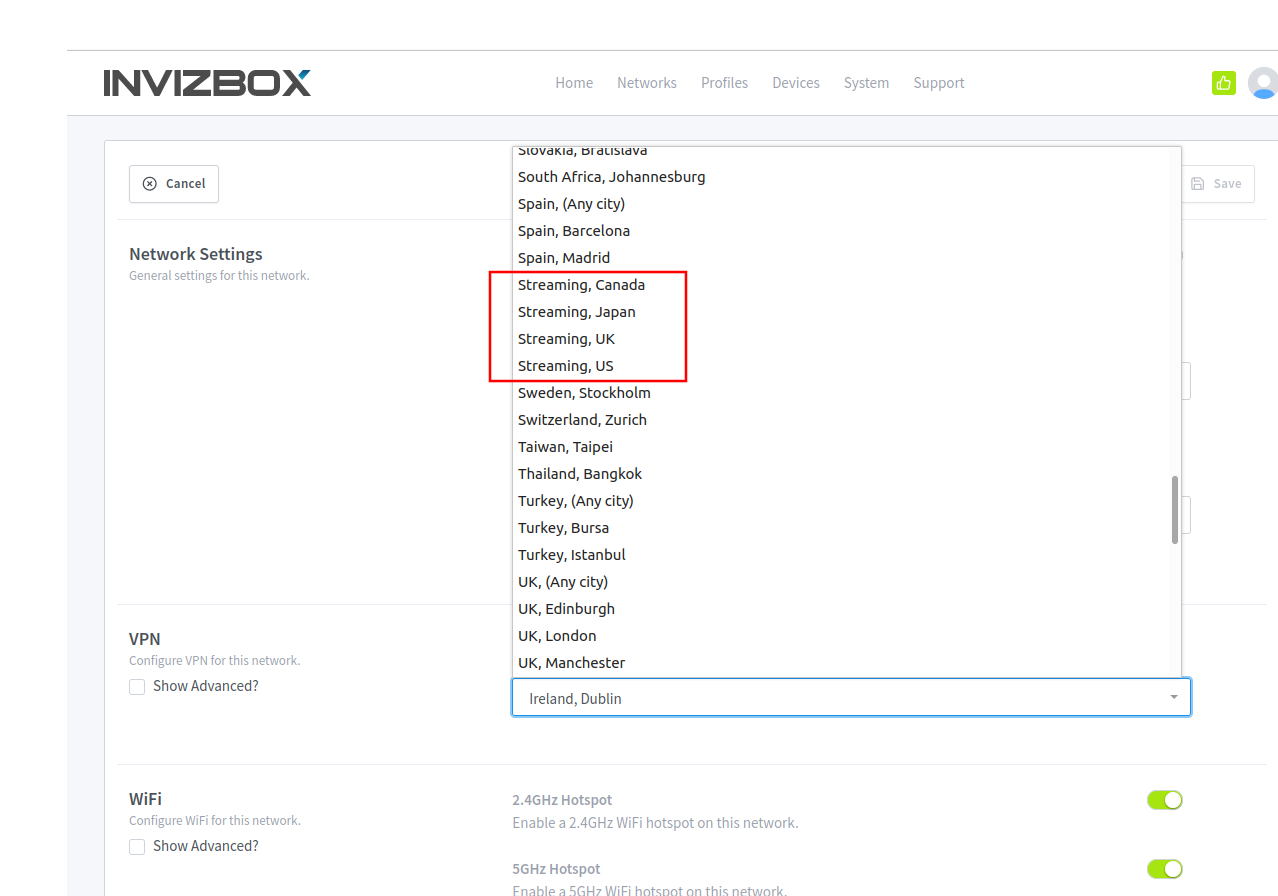Viewport: 1278px width, 896px height.
Task: Open the user profile avatar
Action: point(1264,83)
